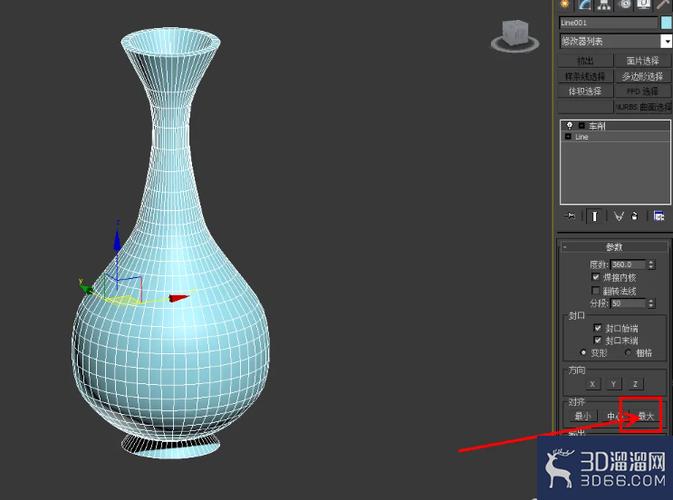Click the NURBS 曲面选择 button
Screen dimensions: 673x500
coord(643,106)
